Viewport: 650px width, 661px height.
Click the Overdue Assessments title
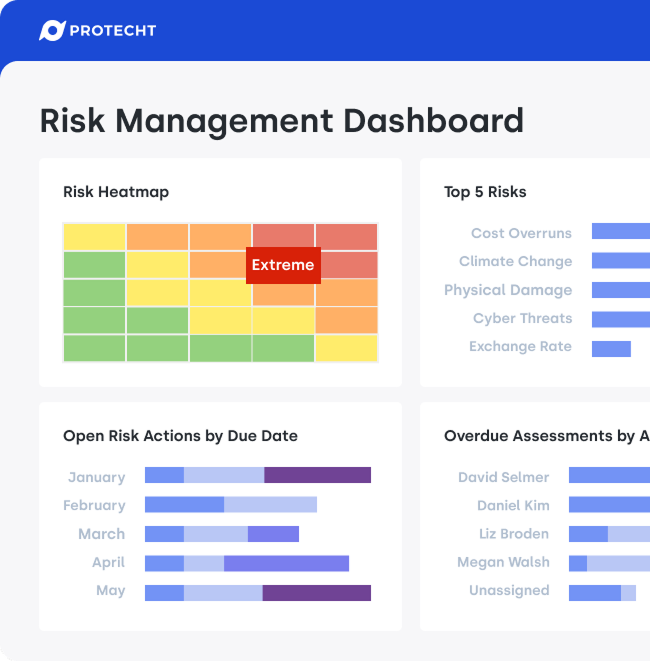(x=547, y=436)
